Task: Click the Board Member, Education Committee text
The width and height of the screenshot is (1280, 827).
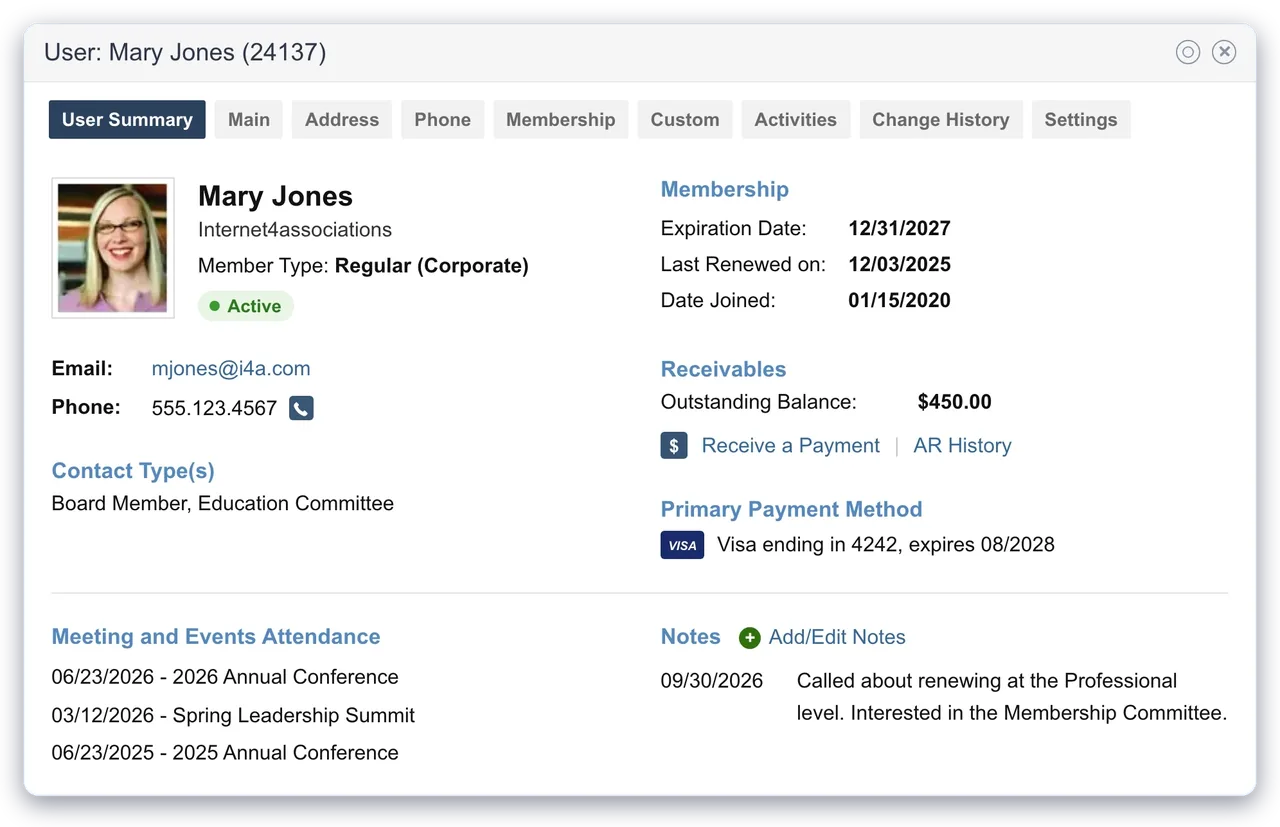Action: (223, 503)
